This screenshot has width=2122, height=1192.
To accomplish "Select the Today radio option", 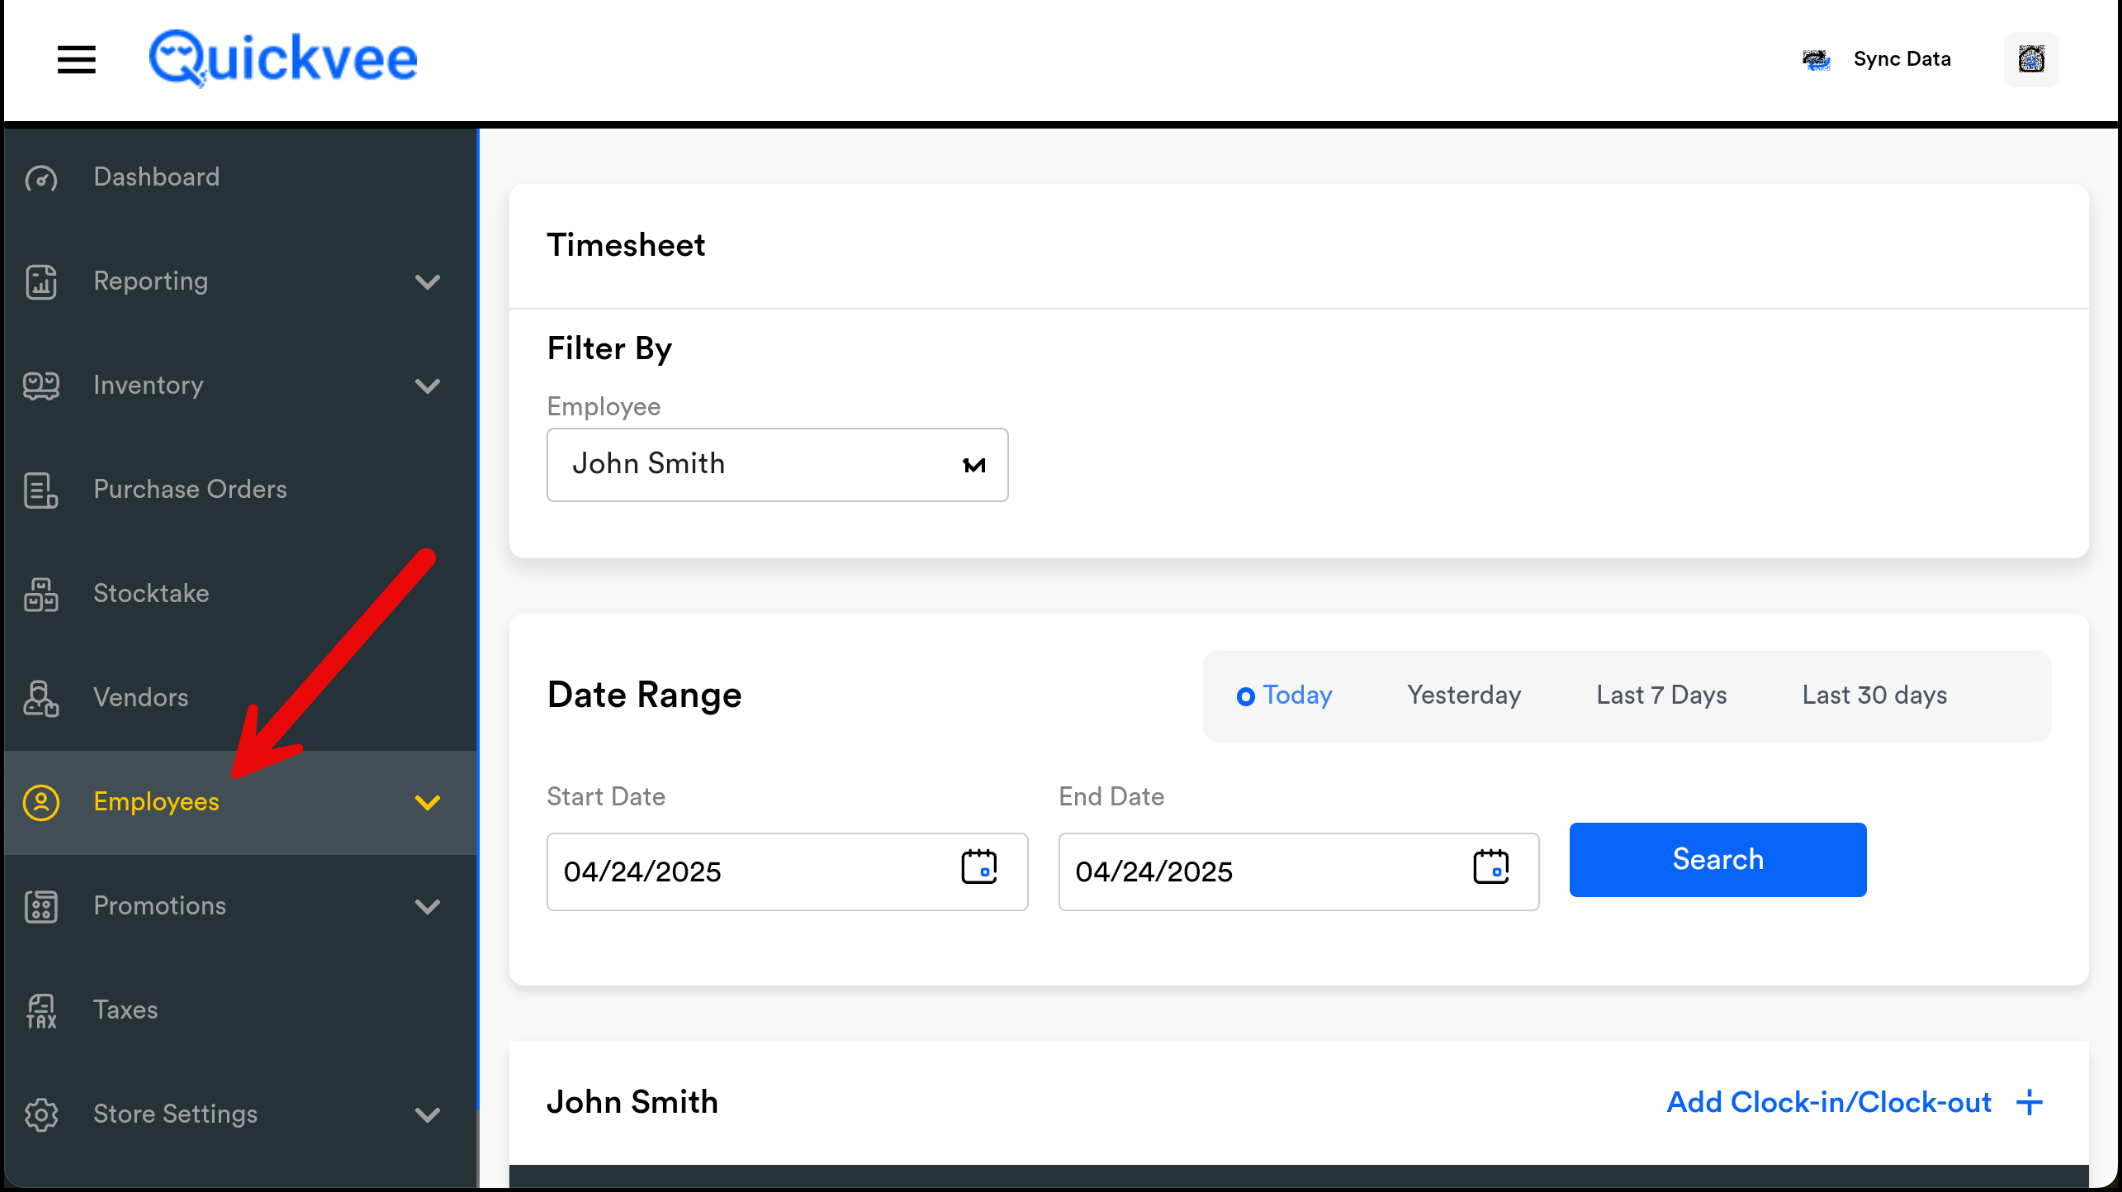I will pos(1246,696).
